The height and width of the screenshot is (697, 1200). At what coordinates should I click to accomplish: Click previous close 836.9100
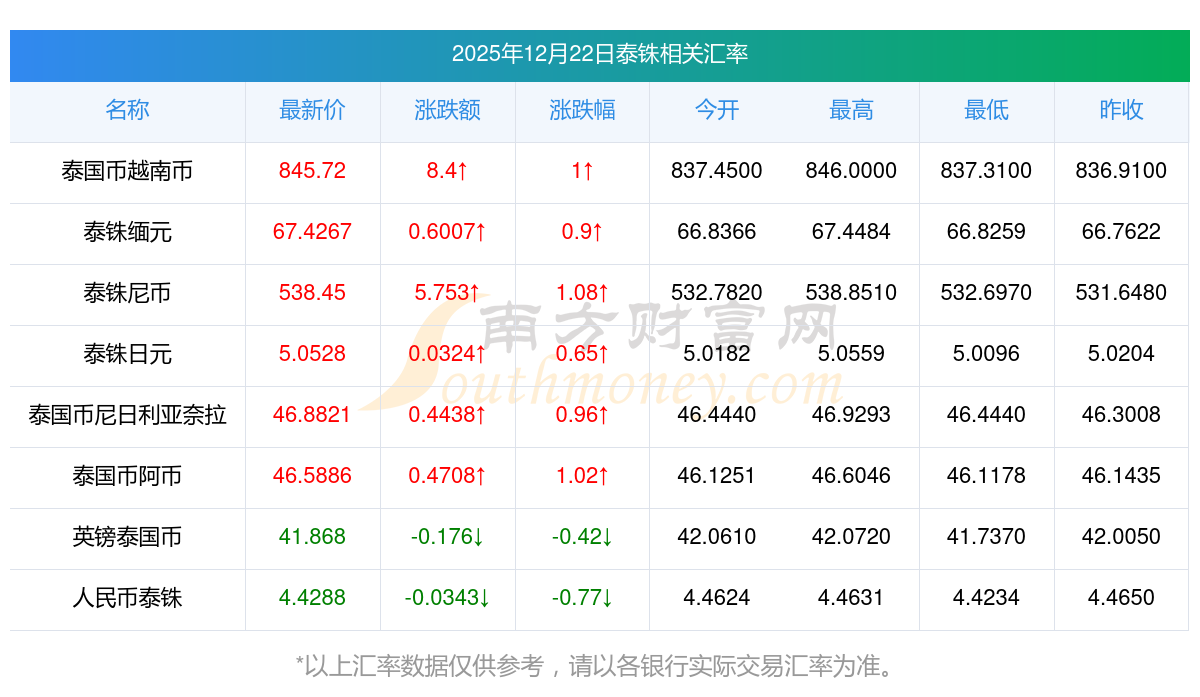click(x=1121, y=172)
